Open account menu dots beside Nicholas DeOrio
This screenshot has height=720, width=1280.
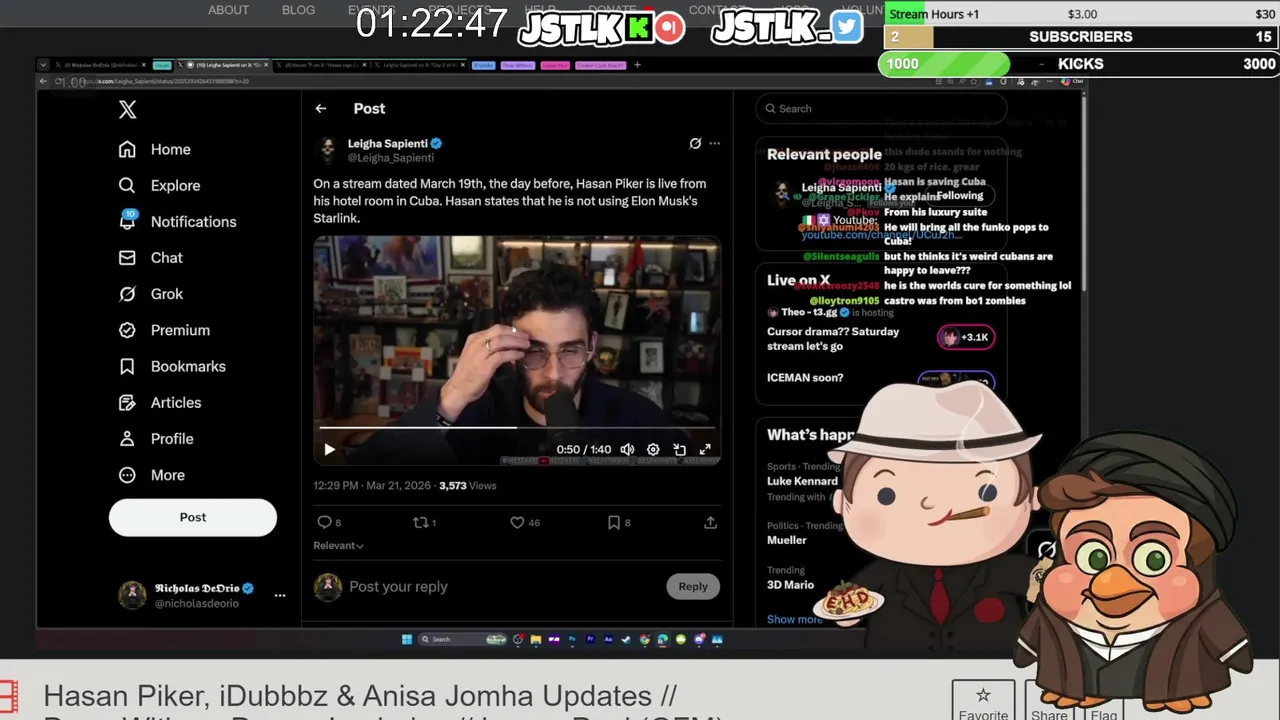[x=280, y=595]
